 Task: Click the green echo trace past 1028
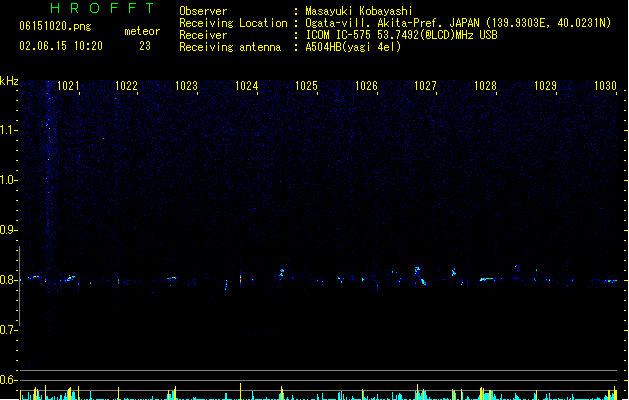point(487,279)
